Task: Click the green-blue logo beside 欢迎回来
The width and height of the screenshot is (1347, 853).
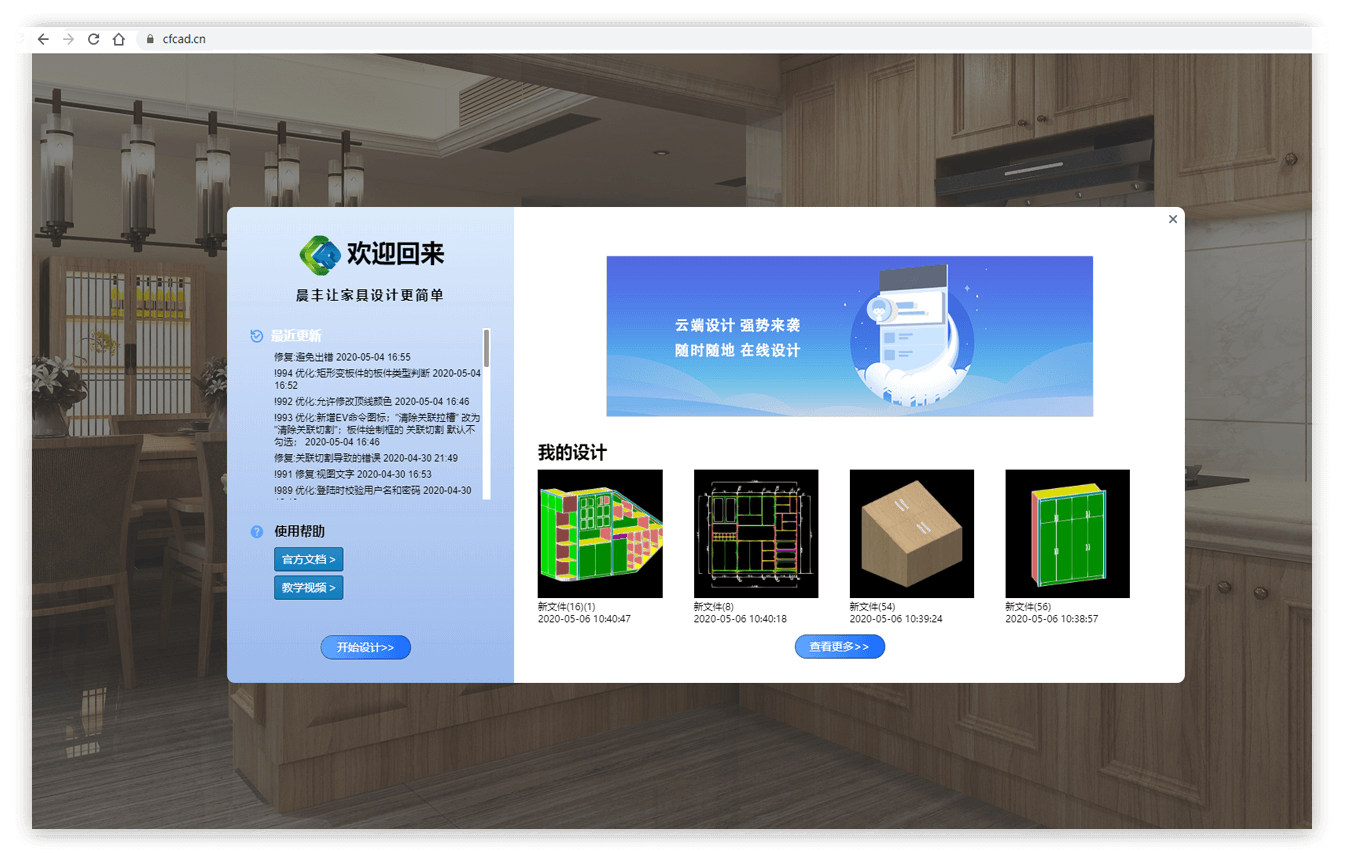Action: [320, 254]
